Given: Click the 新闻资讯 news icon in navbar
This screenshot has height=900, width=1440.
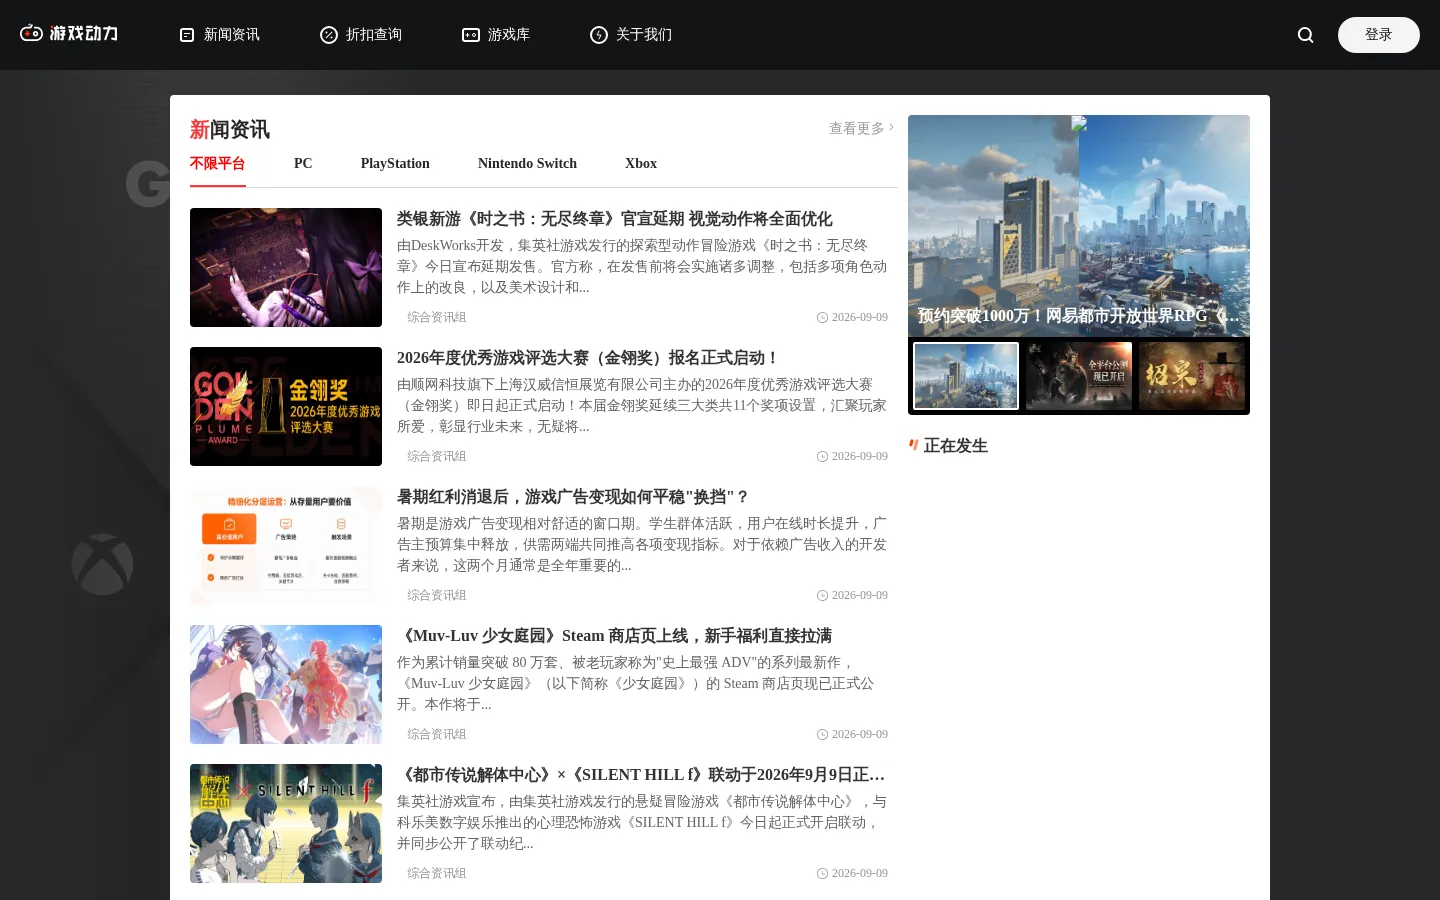Looking at the screenshot, I should (x=187, y=35).
